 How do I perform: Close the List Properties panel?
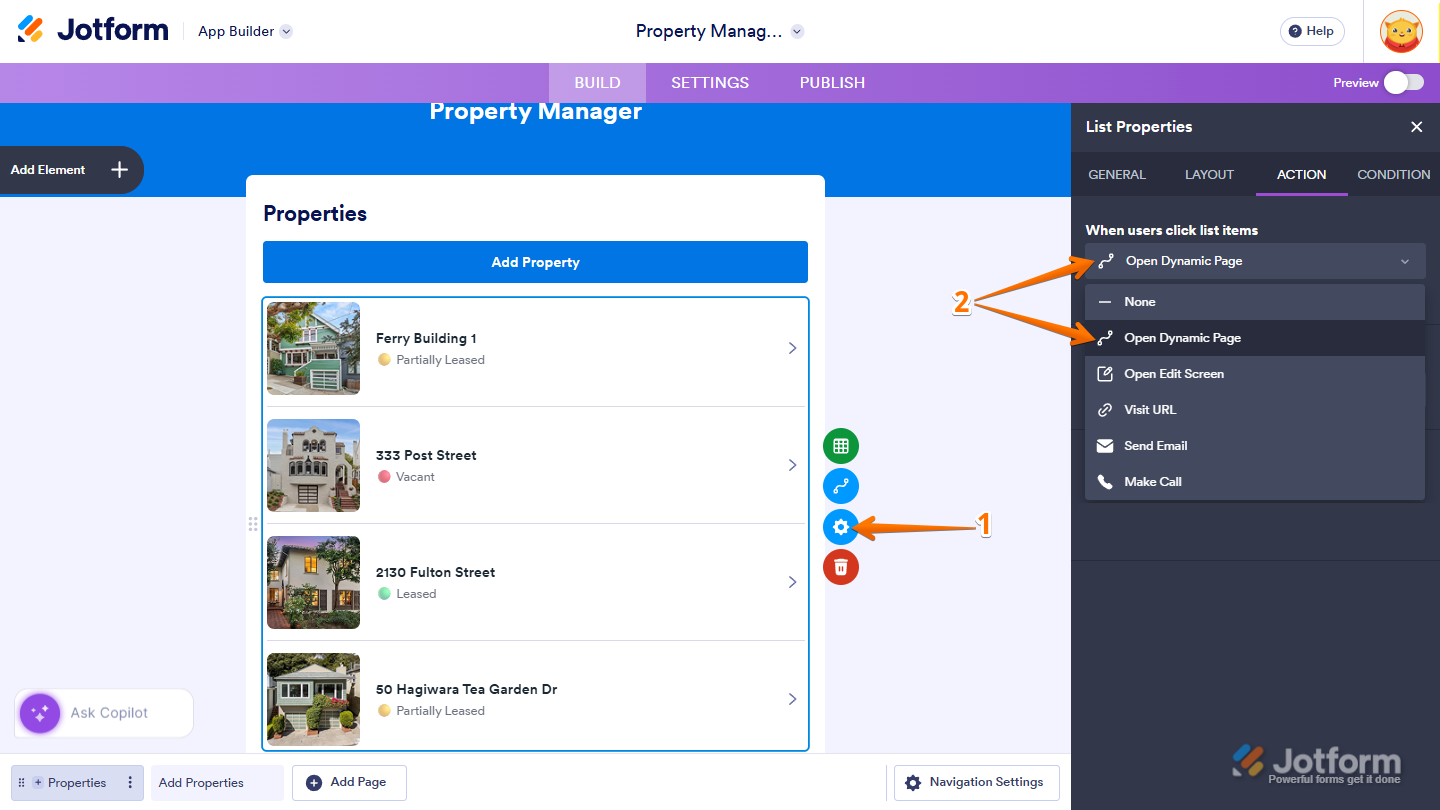point(1417,127)
